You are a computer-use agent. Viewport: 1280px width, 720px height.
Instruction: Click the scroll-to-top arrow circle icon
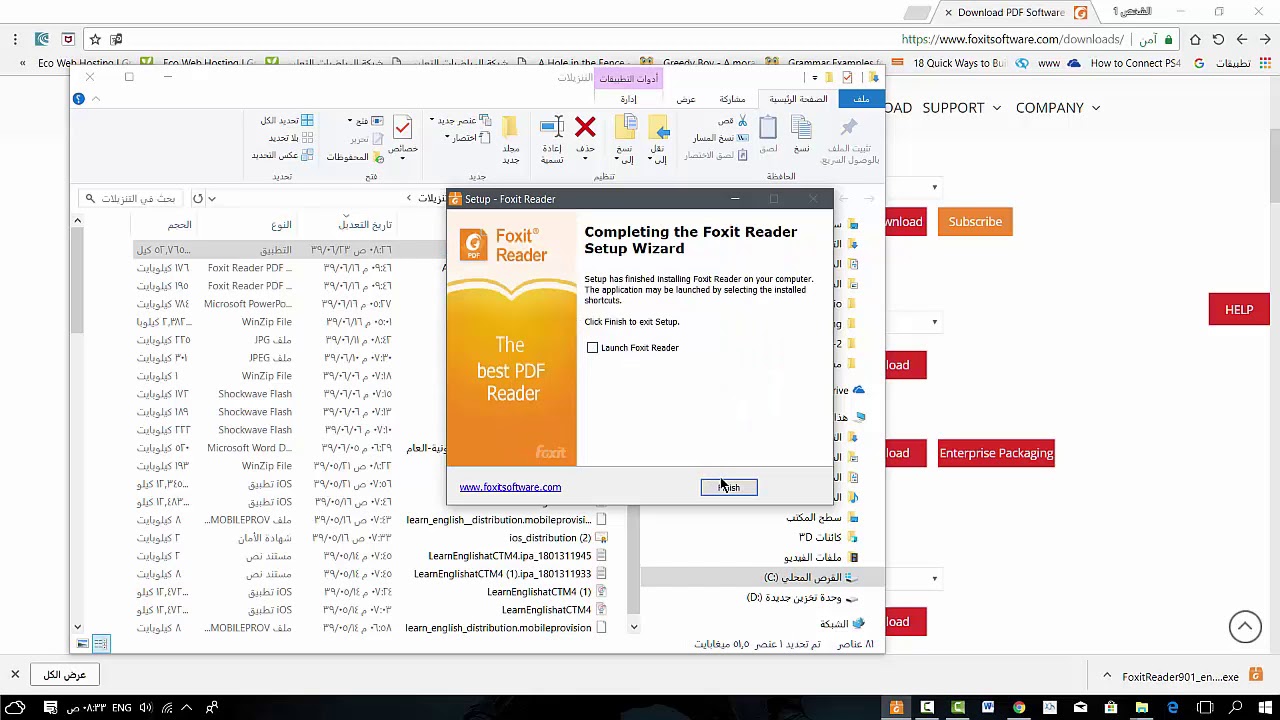pos(1245,627)
